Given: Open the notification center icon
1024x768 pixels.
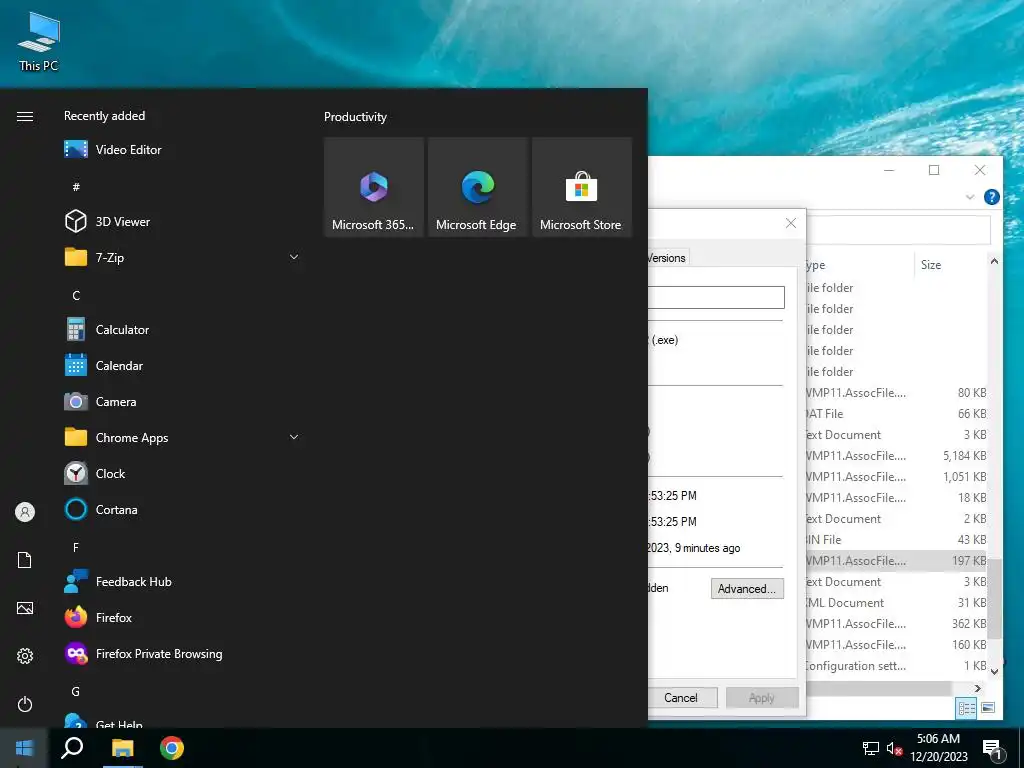Looking at the screenshot, I should (992, 749).
